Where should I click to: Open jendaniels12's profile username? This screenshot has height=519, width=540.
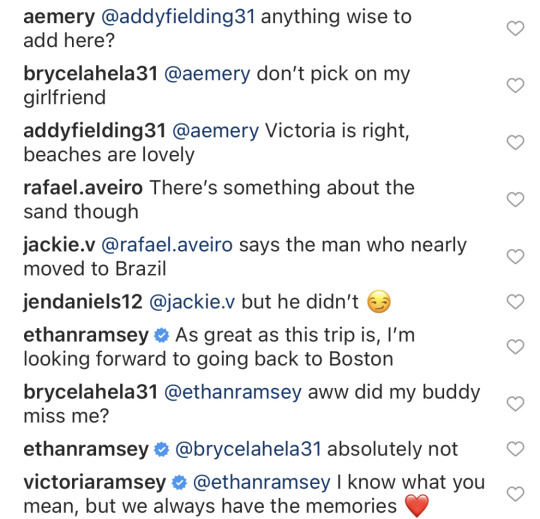(83, 302)
